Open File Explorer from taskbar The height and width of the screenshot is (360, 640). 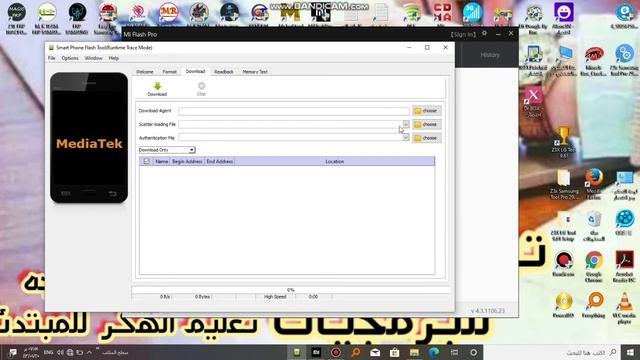414,352
